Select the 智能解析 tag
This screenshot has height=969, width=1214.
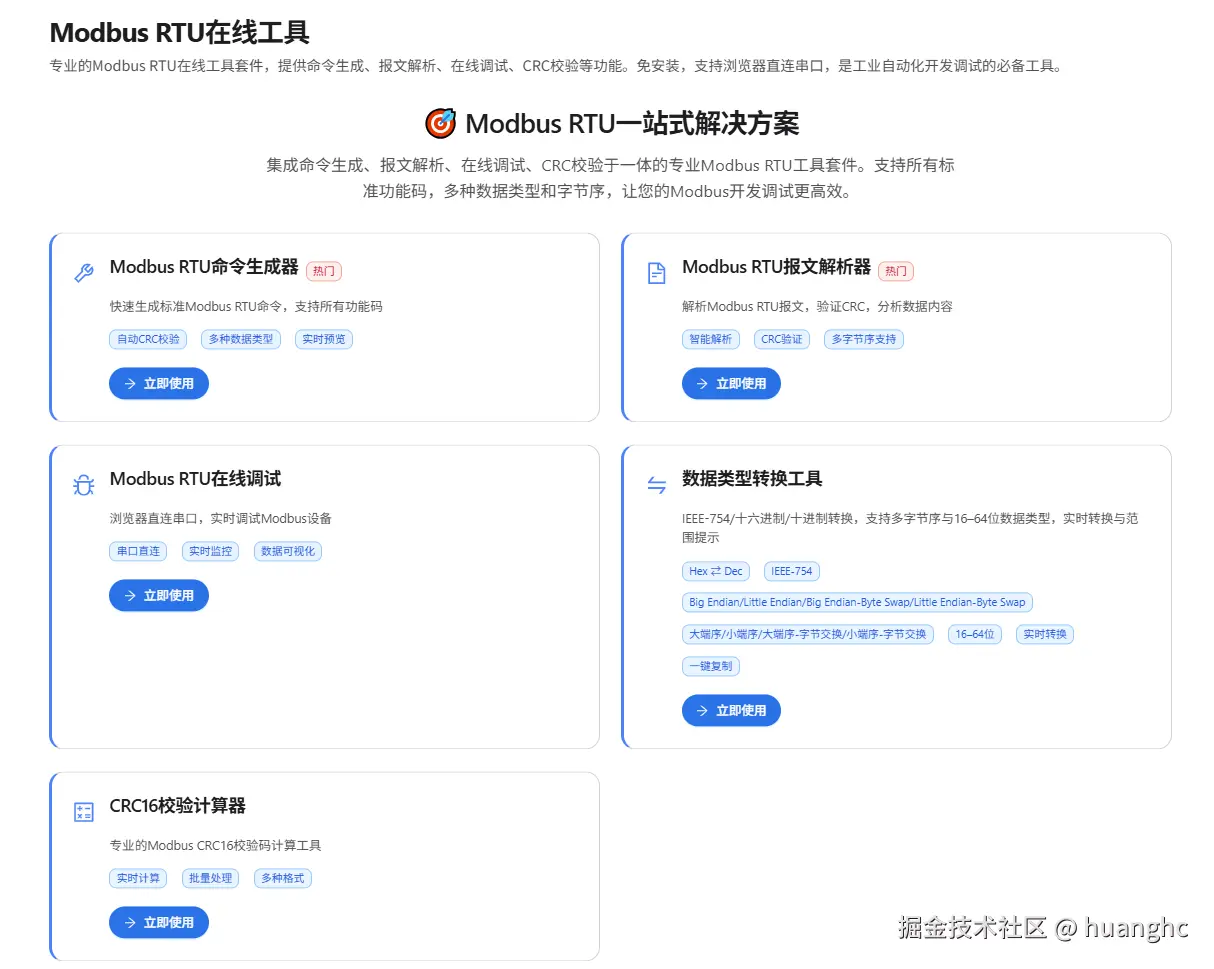pyautogui.click(x=711, y=339)
